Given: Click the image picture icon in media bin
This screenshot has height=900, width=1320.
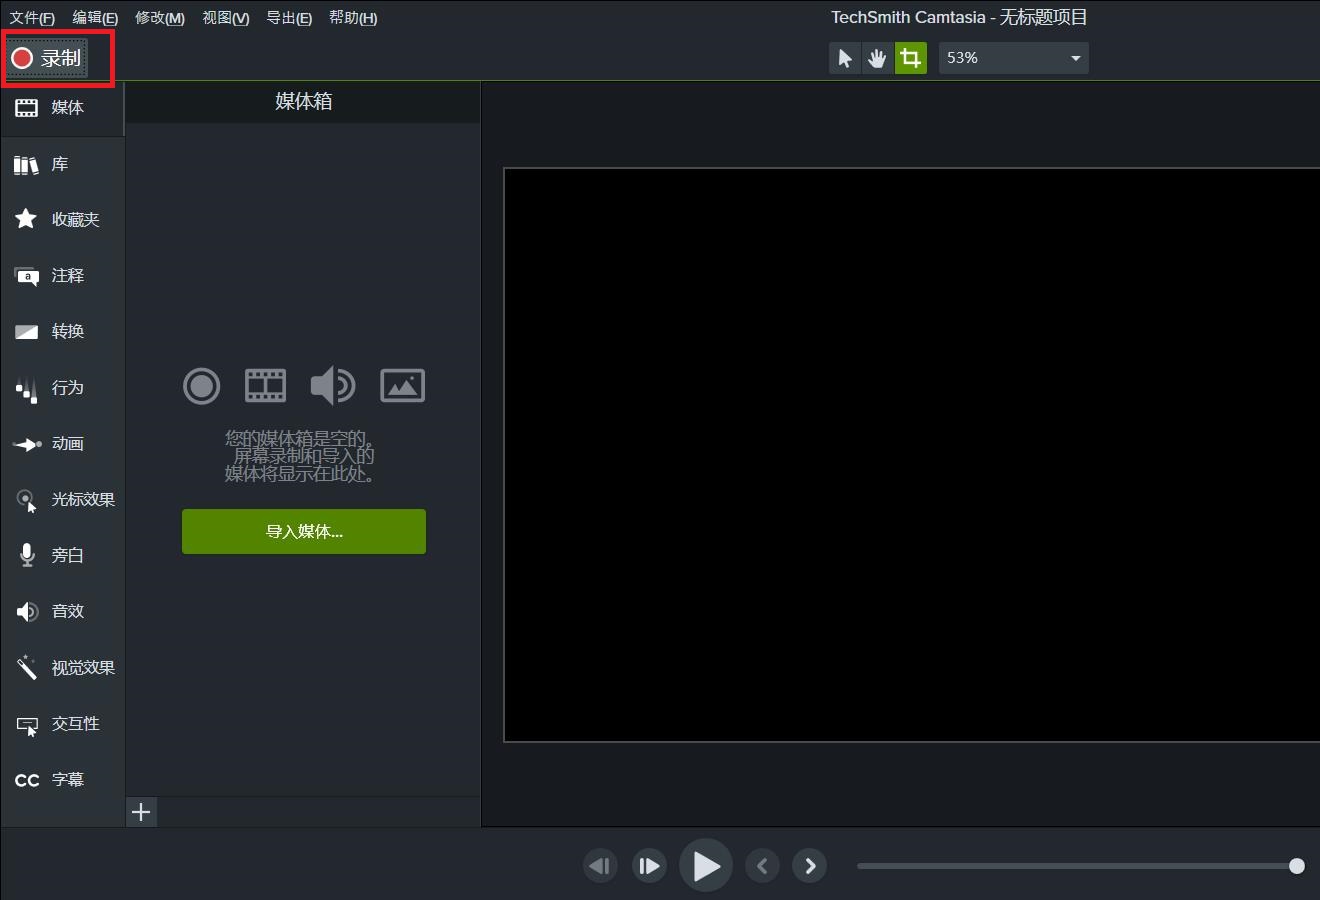Looking at the screenshot, I should (x=402, y=386).
